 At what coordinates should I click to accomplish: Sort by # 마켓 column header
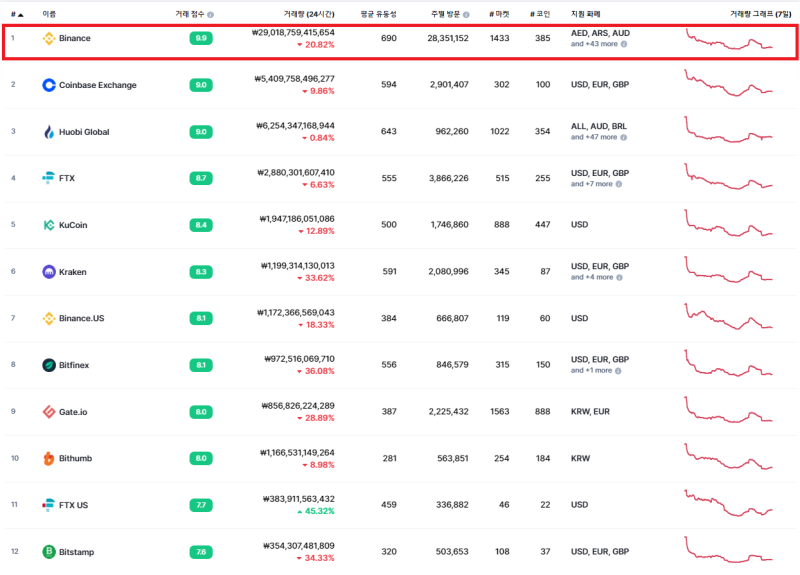(x=499, y=14)
